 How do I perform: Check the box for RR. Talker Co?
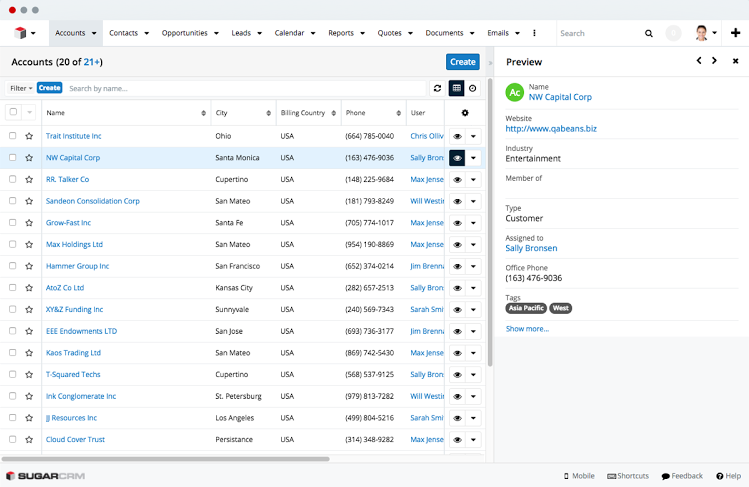point(13,179)
